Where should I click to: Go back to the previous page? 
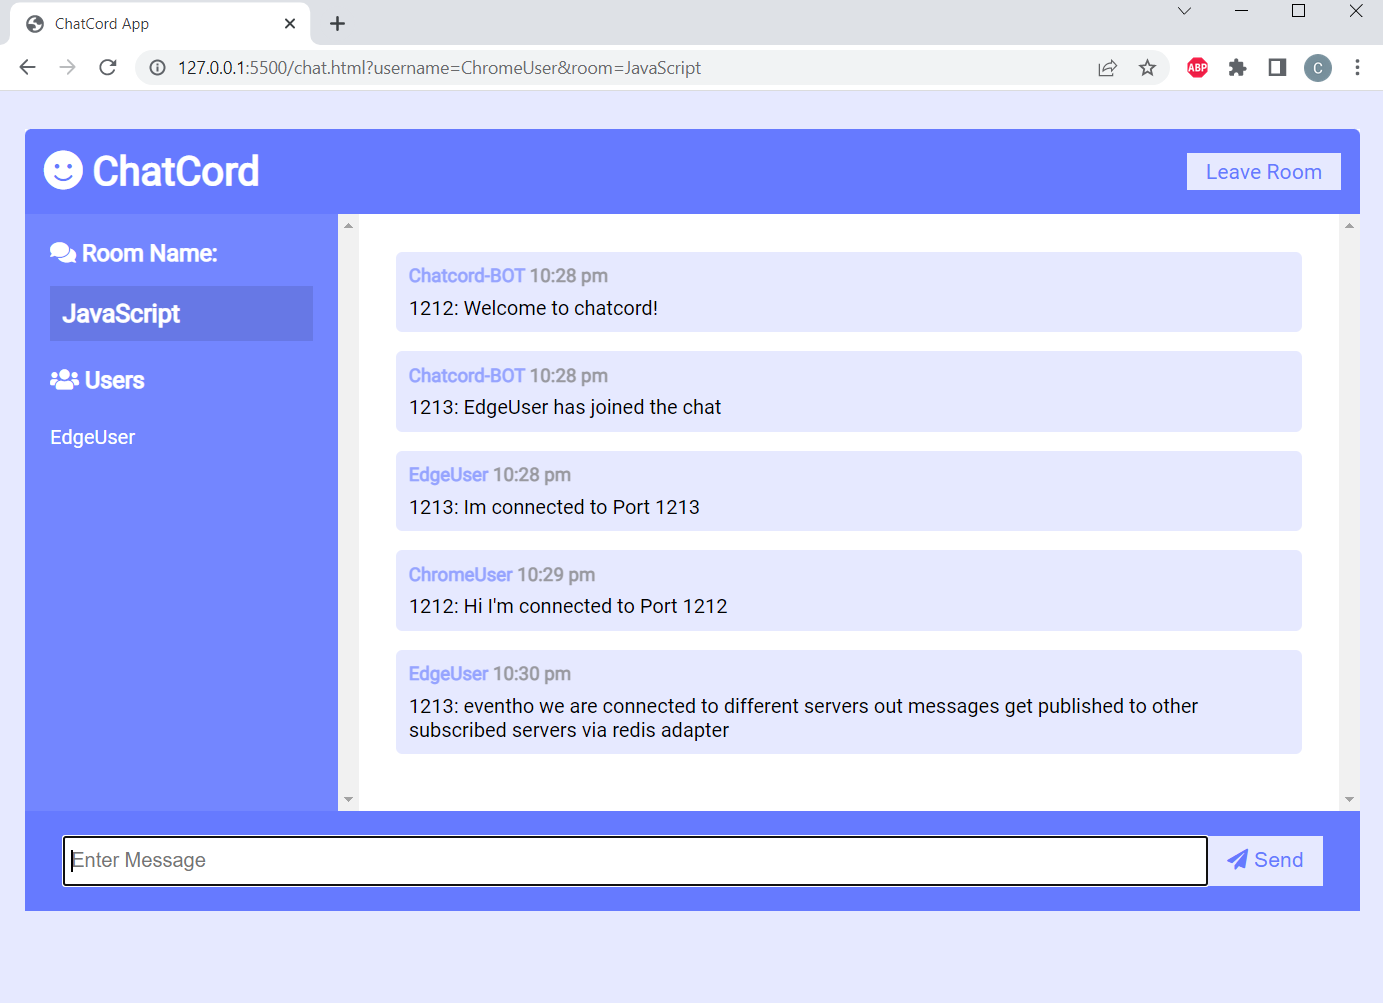click(x=28, y=68)
